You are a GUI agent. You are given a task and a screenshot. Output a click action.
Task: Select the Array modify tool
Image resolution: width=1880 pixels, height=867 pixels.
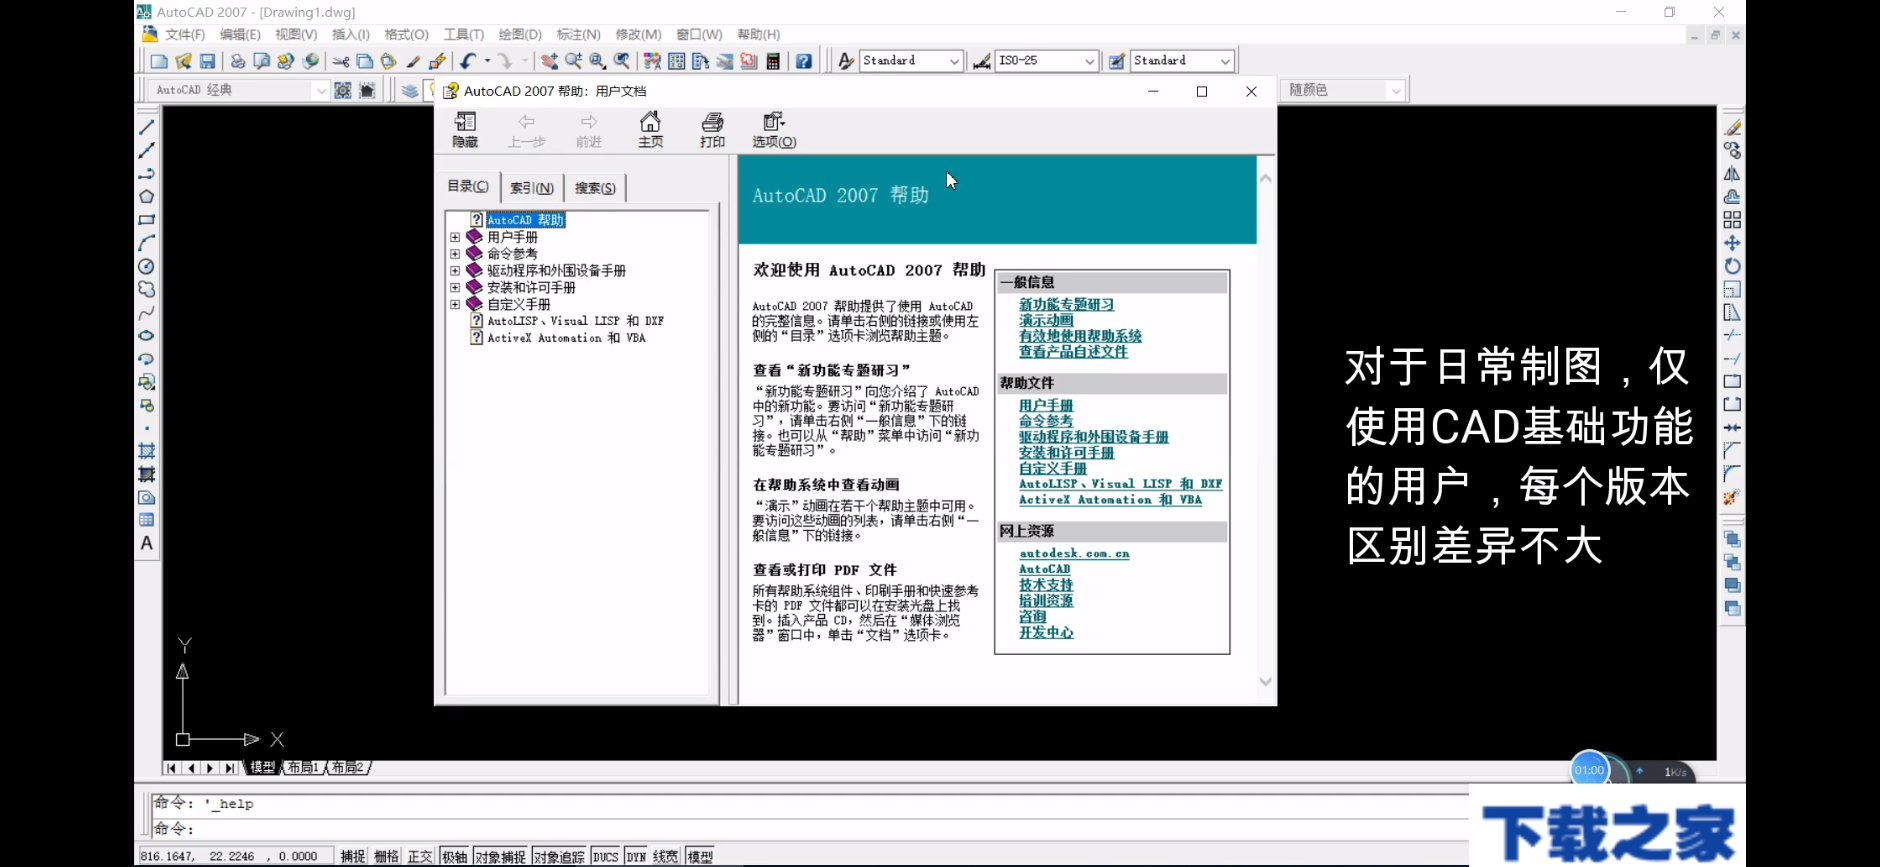point(1732,220)
